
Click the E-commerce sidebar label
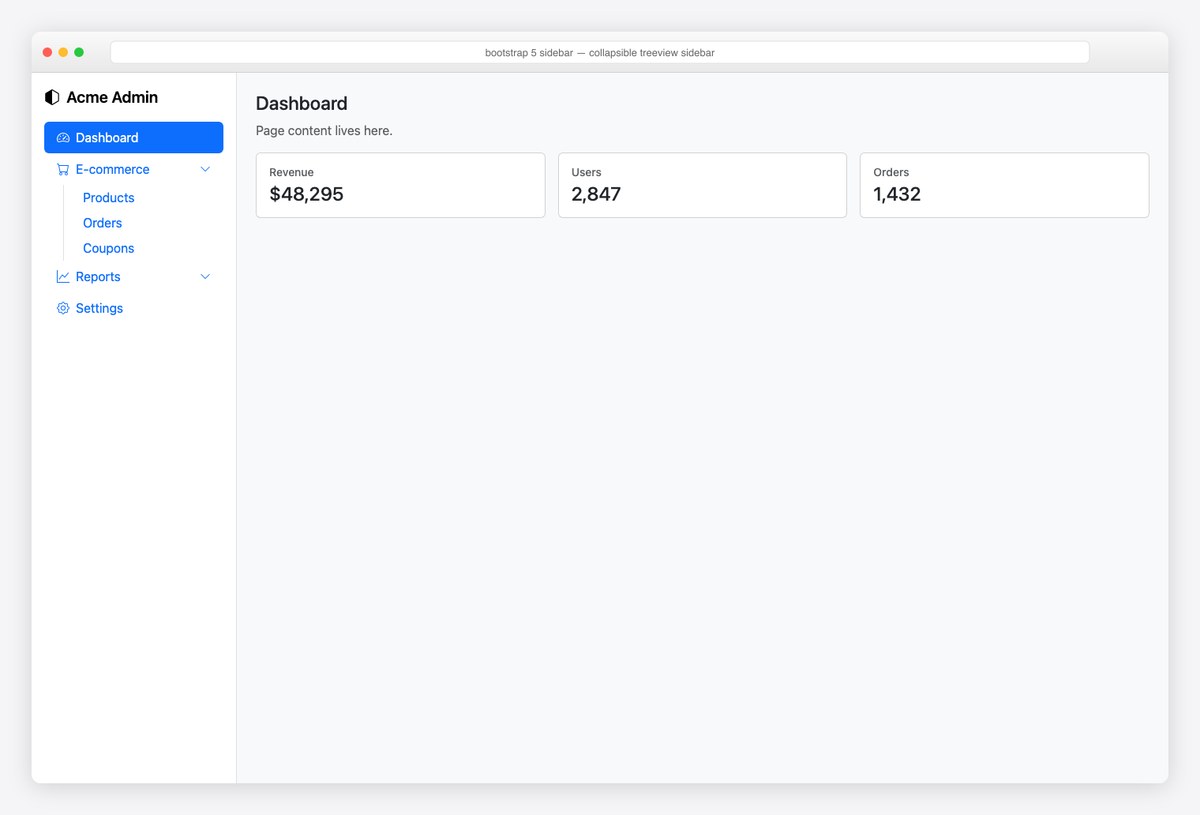point(113,170)
